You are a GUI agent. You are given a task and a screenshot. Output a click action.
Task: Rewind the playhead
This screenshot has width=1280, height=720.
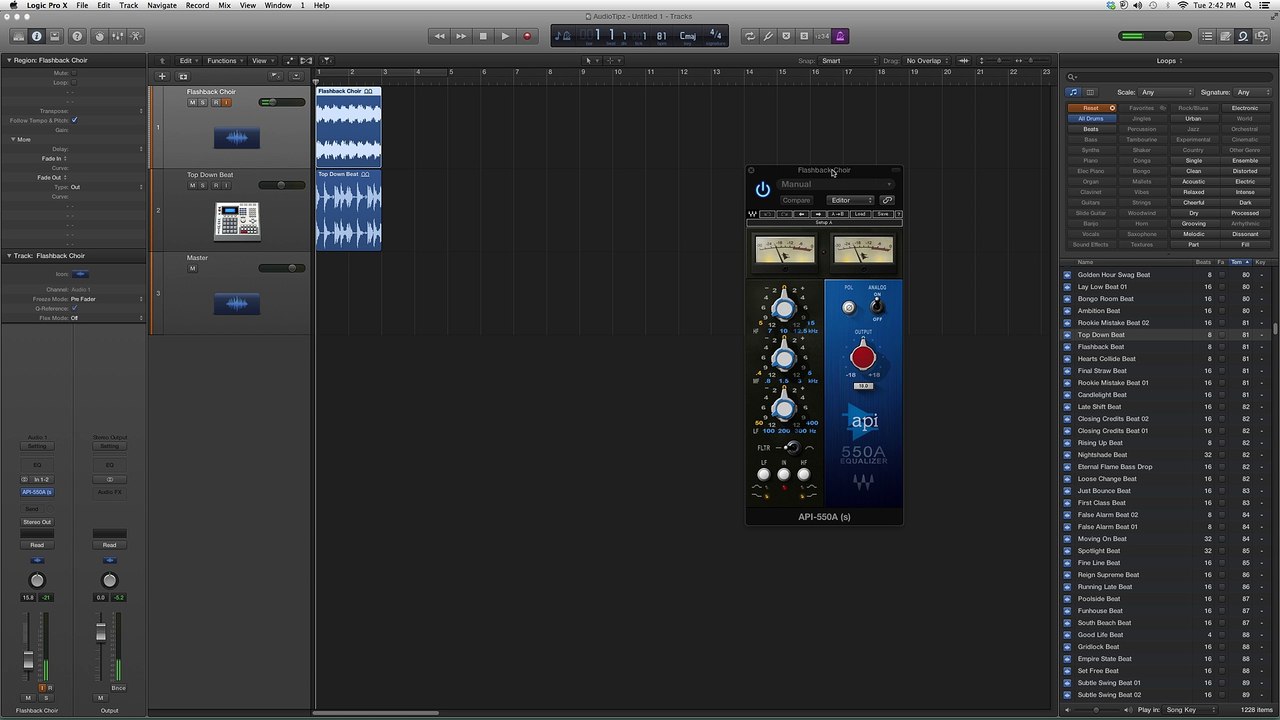click(x=439, y=36)
